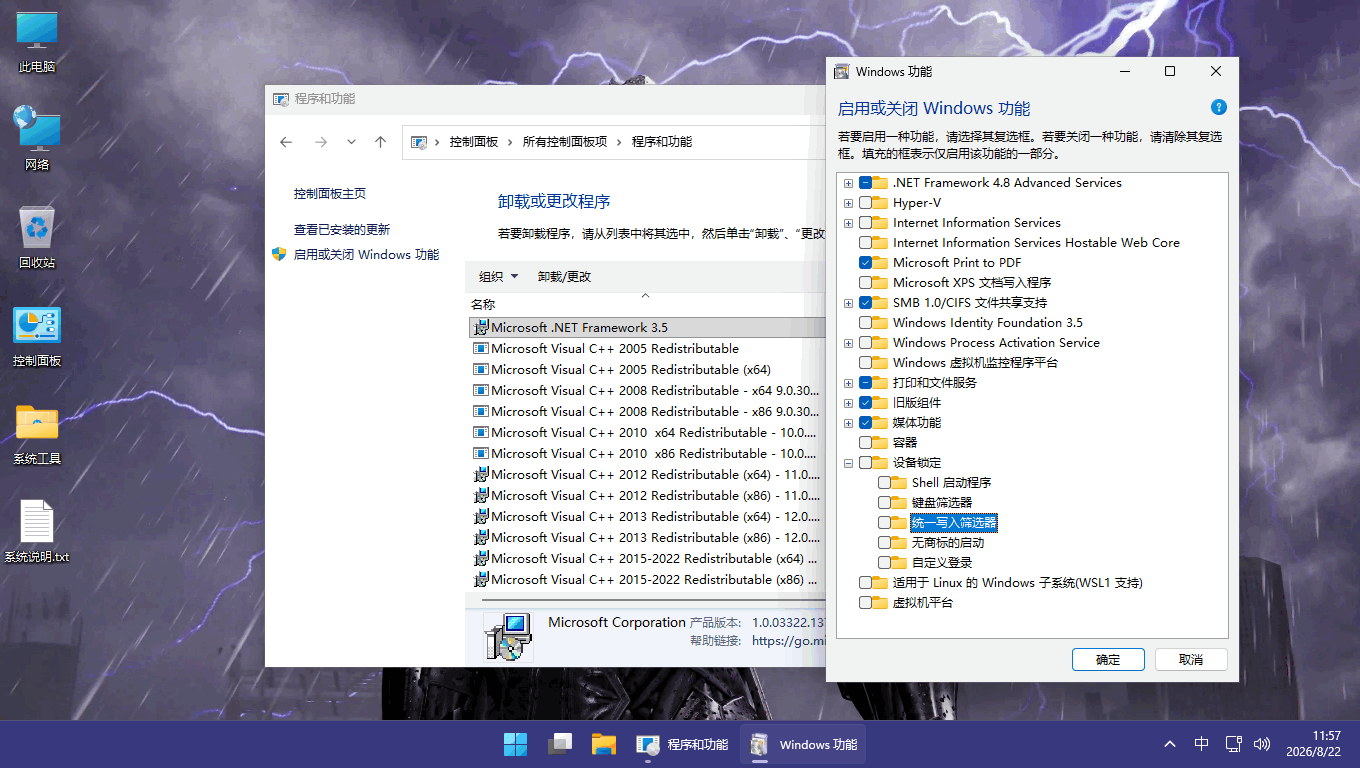Viewport: 1360px width, 768px height.
Task: Expand the 打印和文件服务 node
Action: 848,383
